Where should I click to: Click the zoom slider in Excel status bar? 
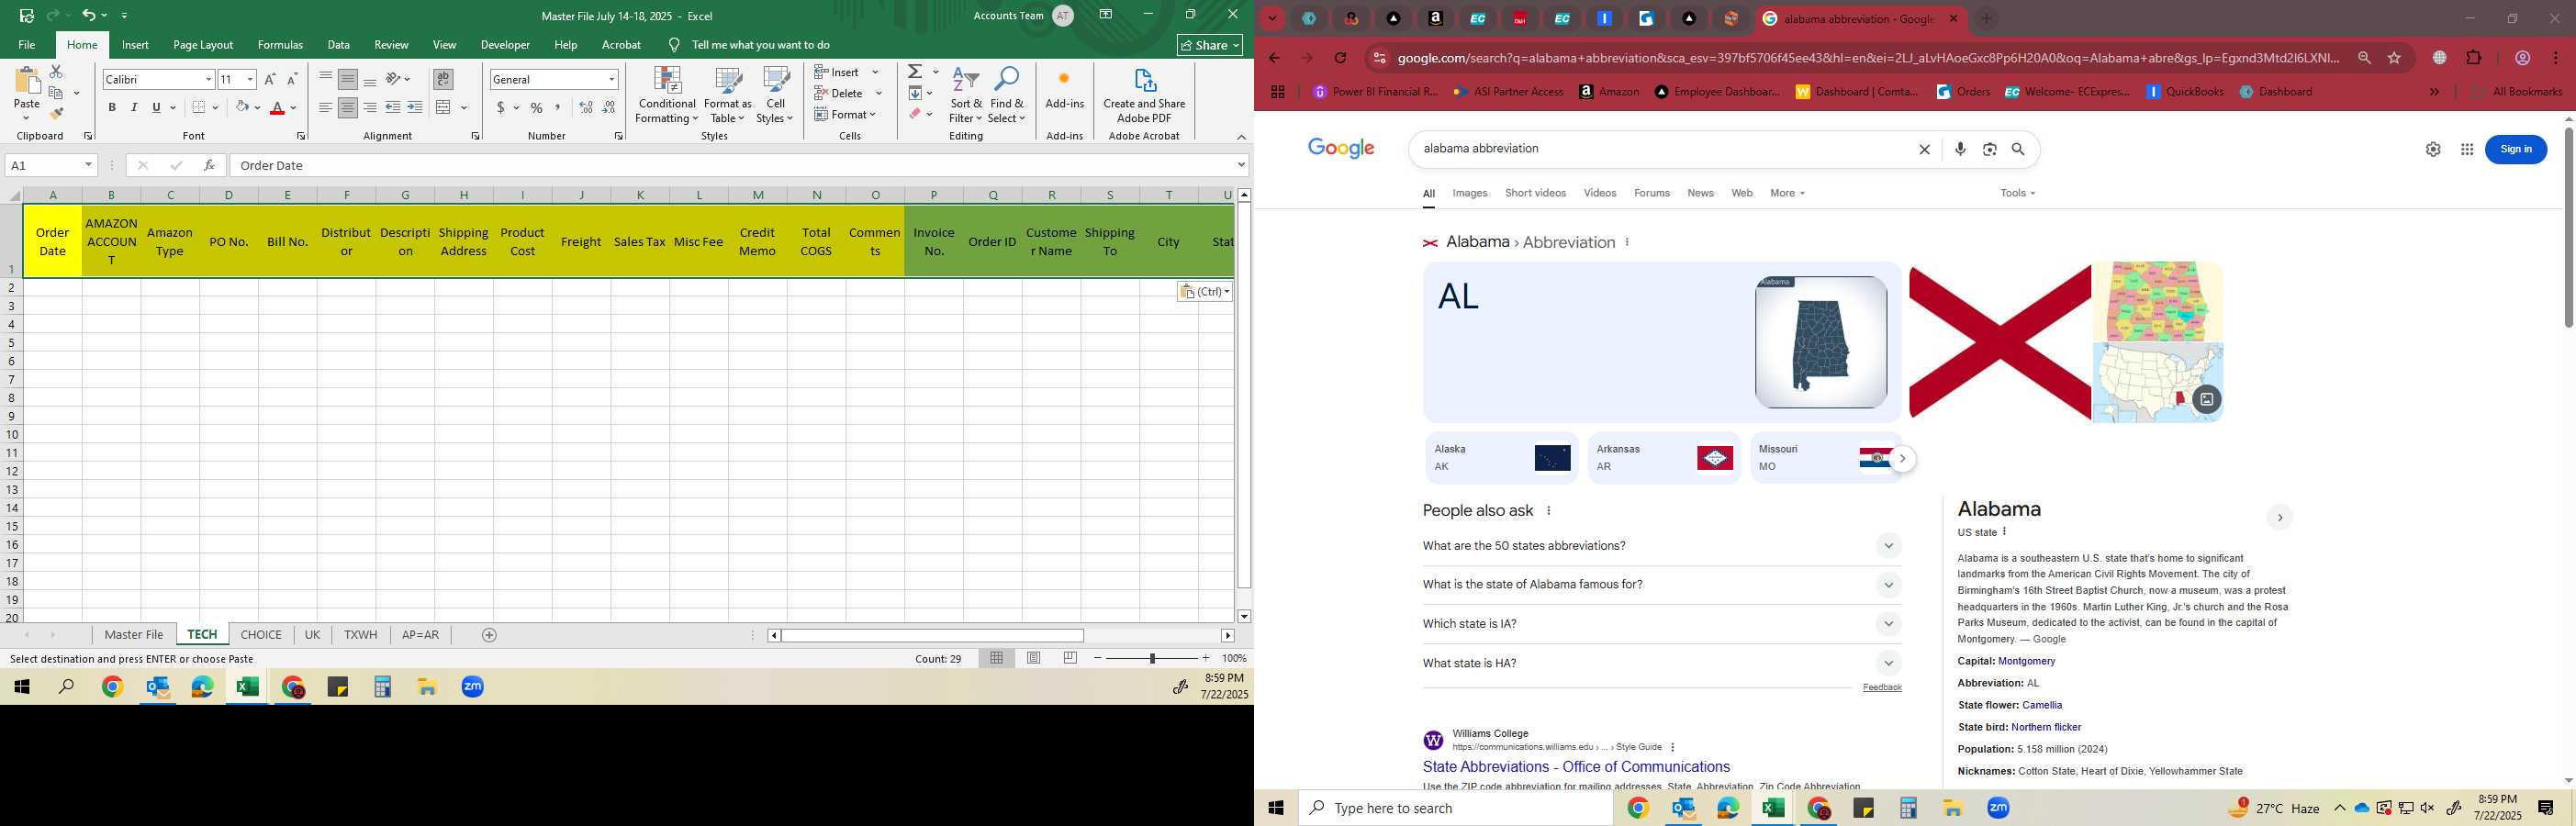1152,658
